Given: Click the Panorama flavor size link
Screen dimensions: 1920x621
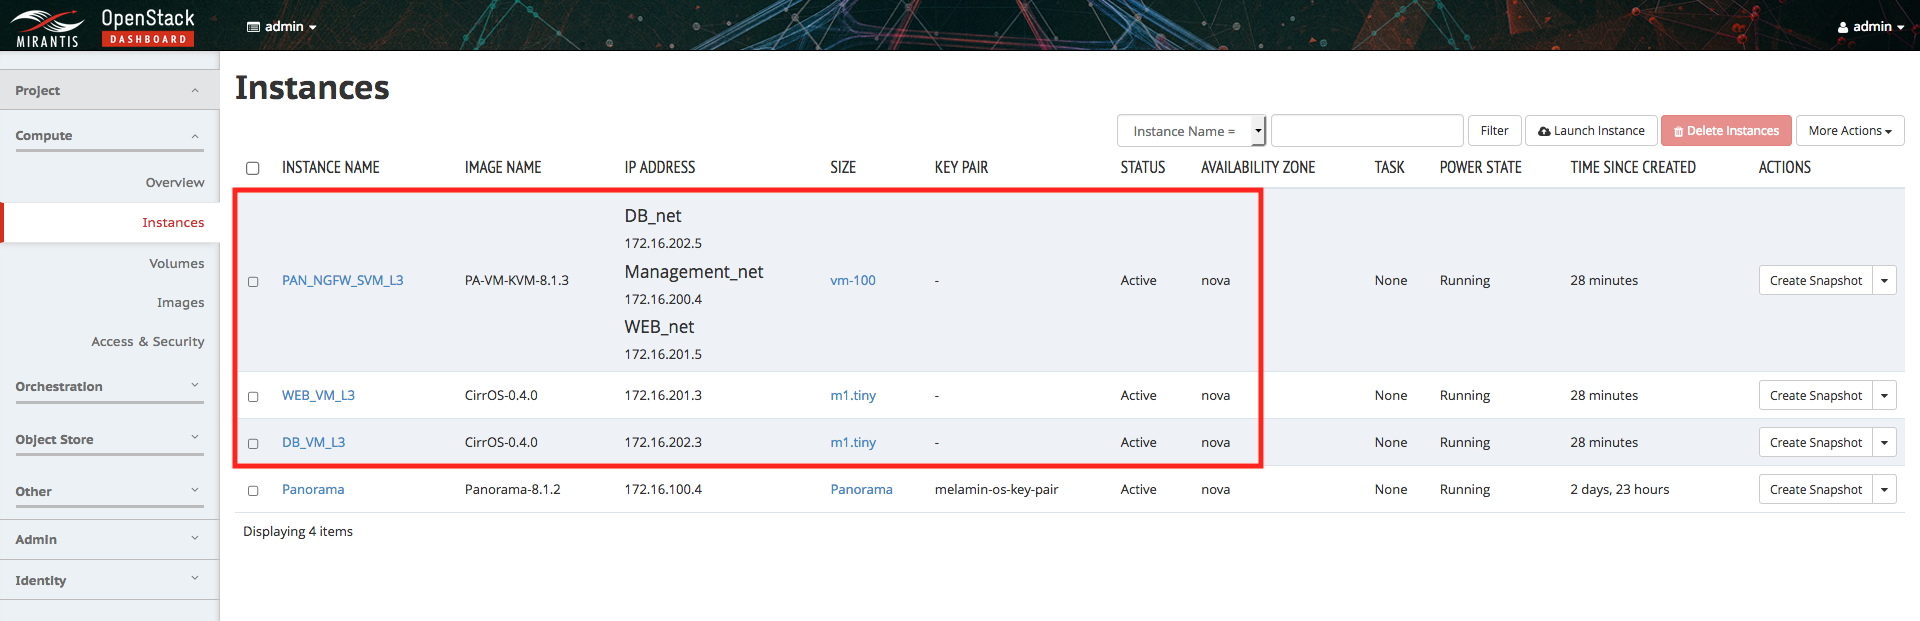Looking at the screenshot, I should 861,490.
